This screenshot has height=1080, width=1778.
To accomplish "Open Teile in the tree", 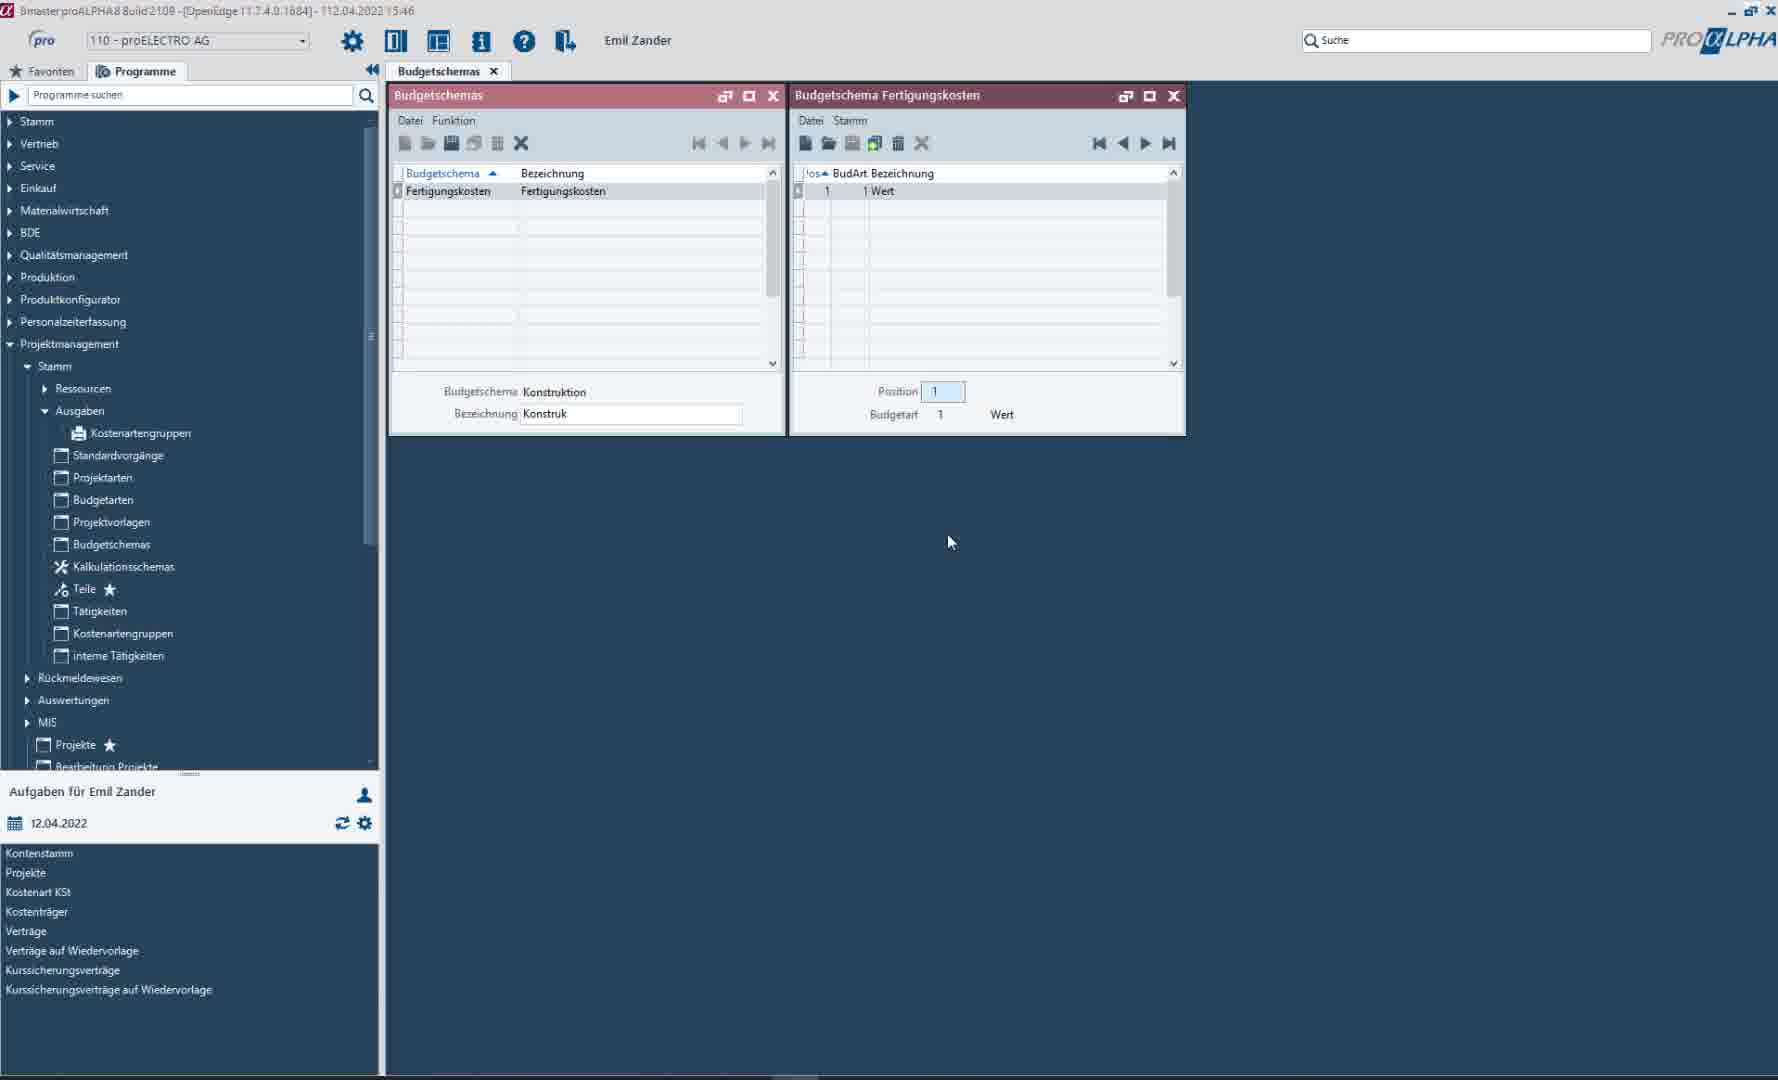I will coord(84,589).
